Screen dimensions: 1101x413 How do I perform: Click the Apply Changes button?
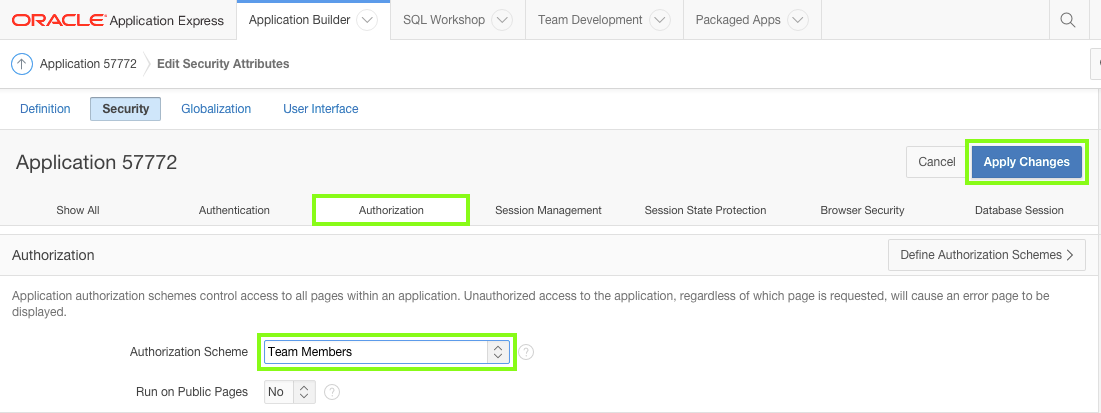point(1026,162)
